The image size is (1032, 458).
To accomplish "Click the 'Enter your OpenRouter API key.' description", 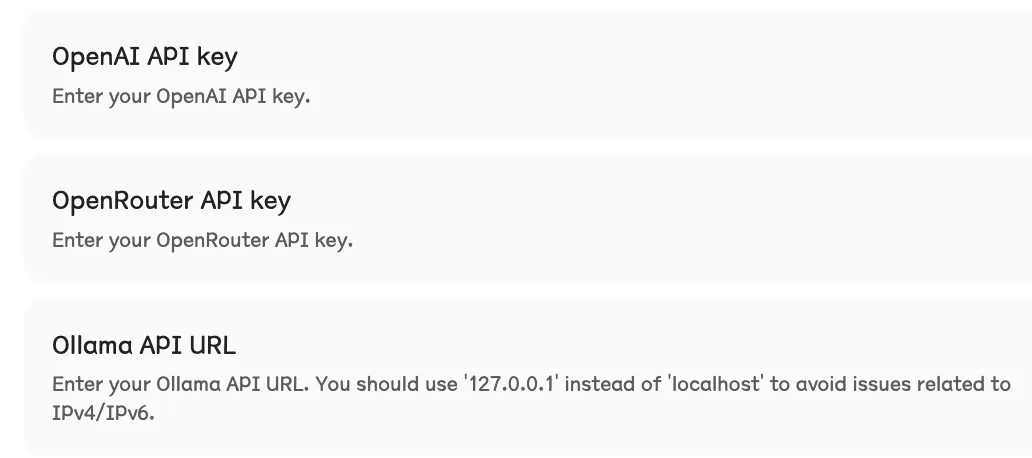I will 202,241.
